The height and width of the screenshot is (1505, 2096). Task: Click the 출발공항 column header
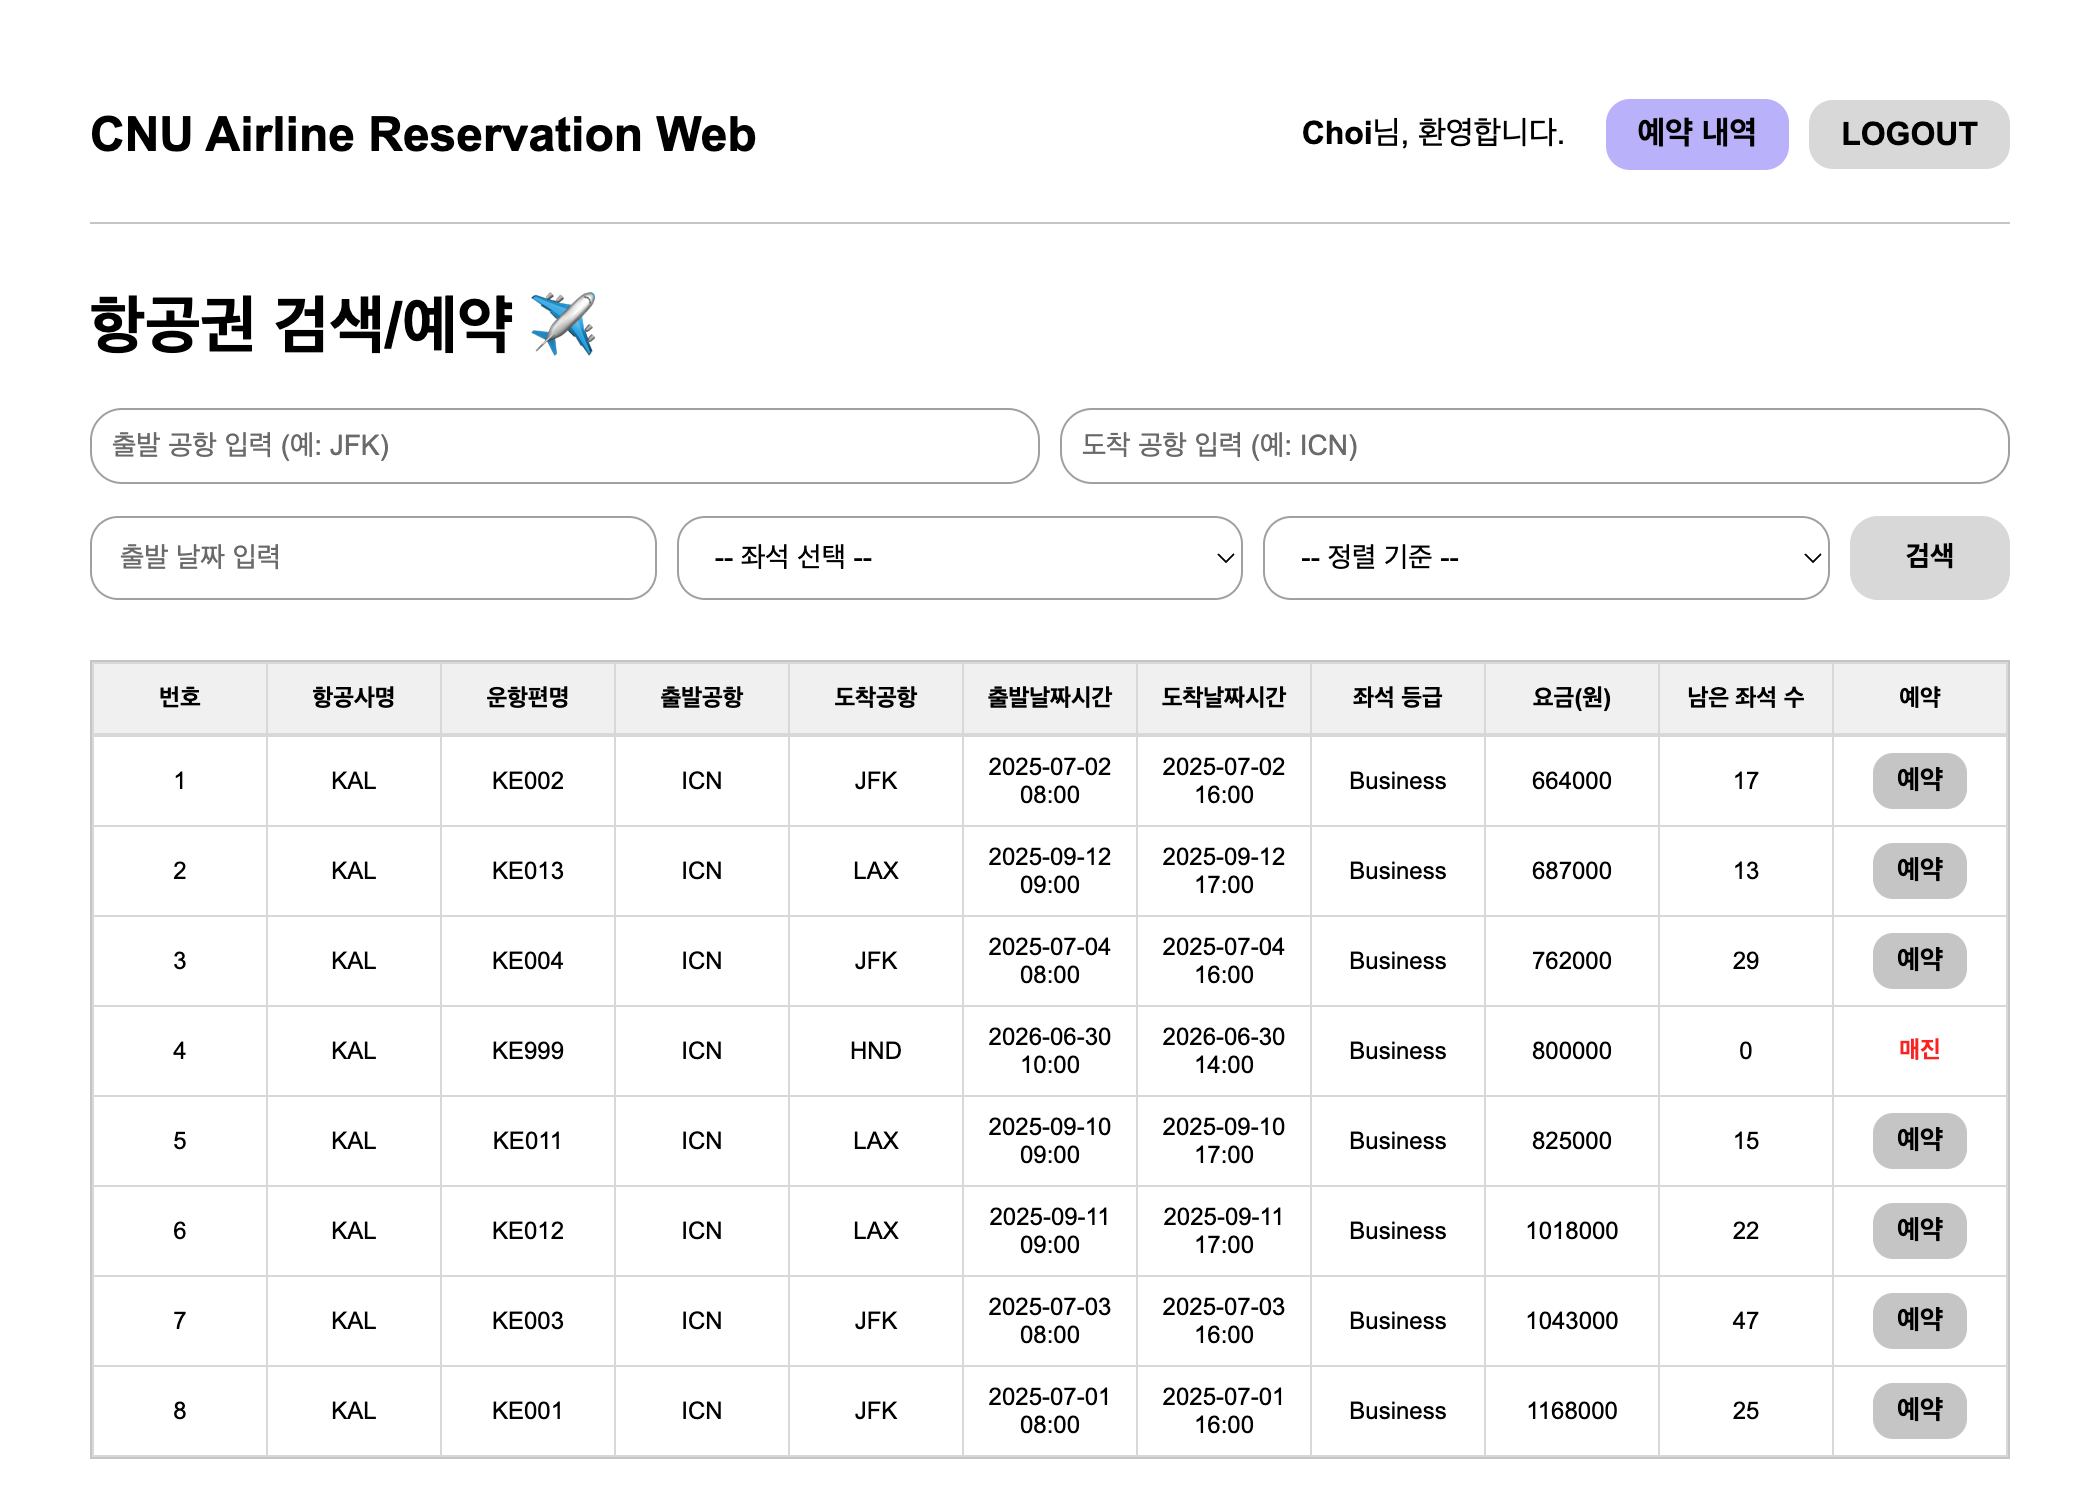pos(702,697)
